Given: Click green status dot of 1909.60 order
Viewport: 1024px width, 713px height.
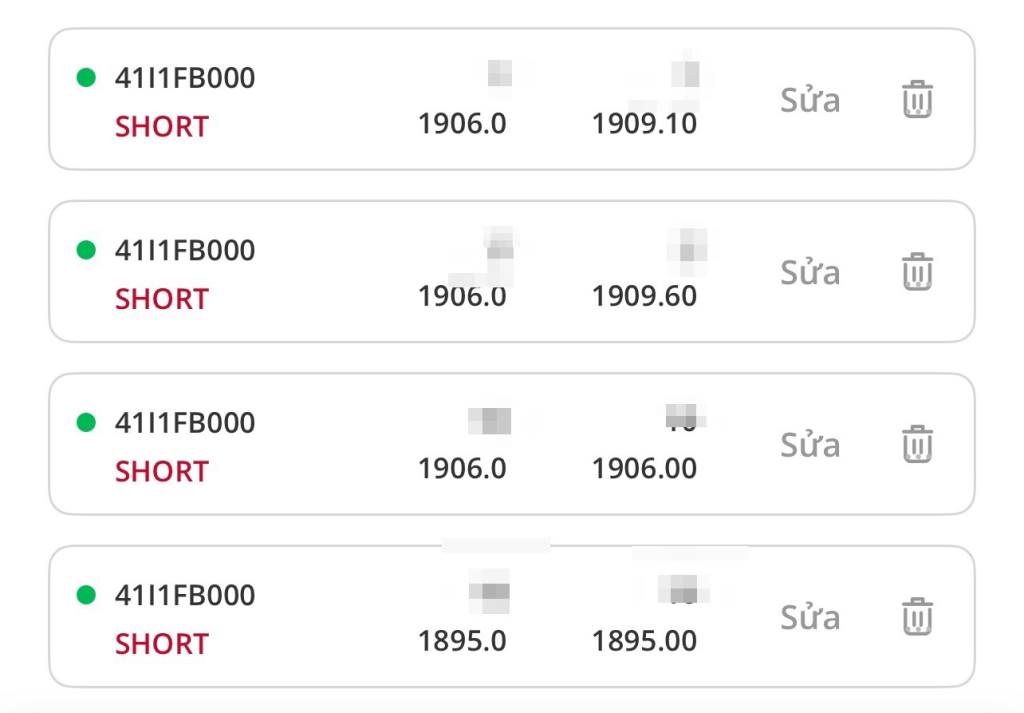Looking at the screenshot, I should 86,249.
